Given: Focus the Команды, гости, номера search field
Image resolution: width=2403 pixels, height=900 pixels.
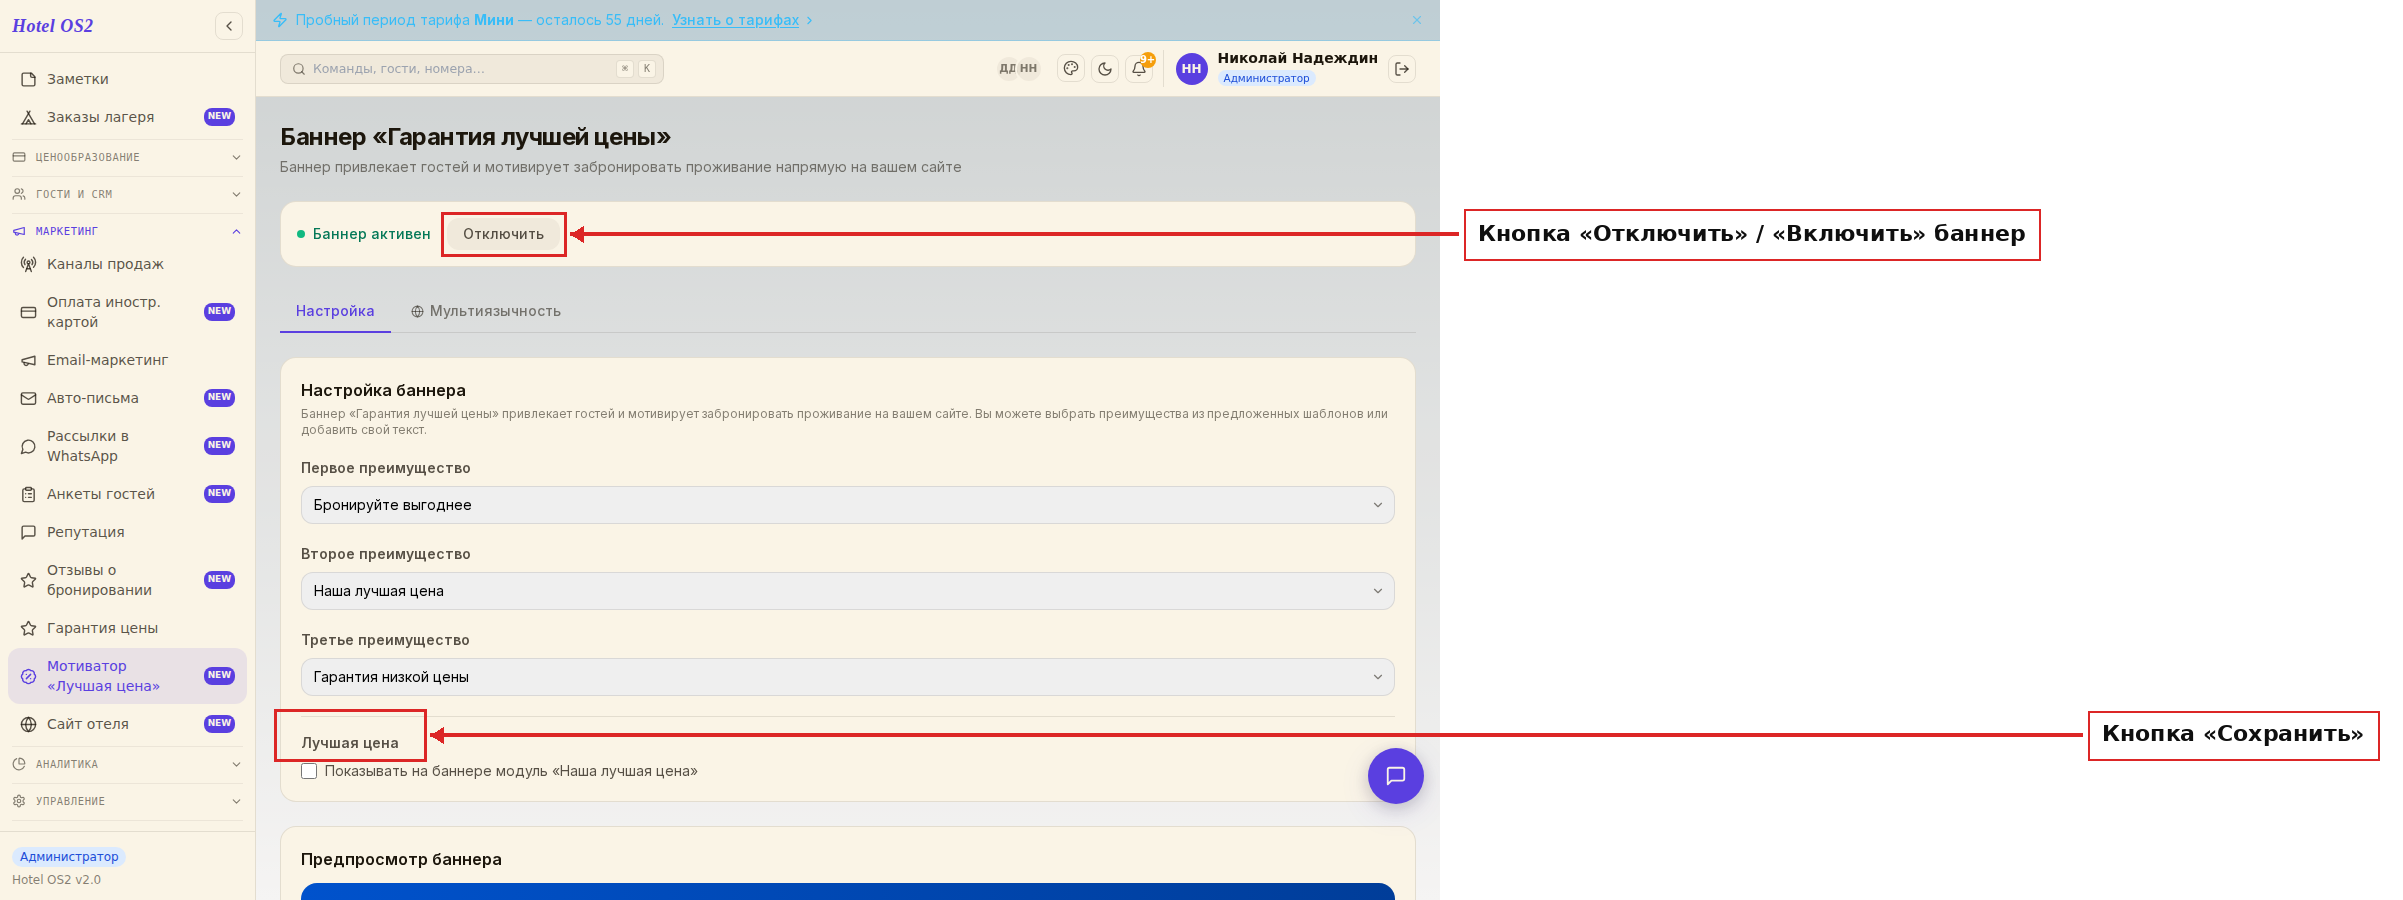Looking at the screenshot, I should pos(472,69).
